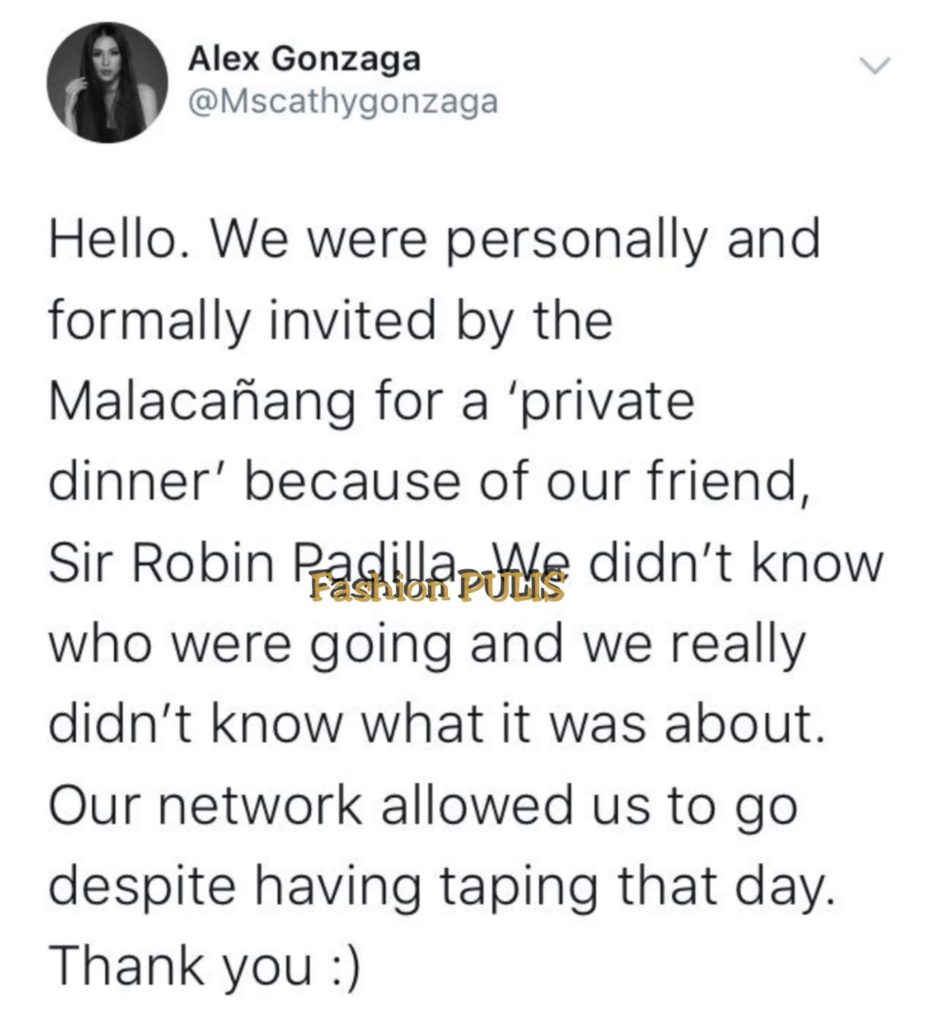Expand the tweet options chevron
The image size is (935, 1024).
(874, 65)
